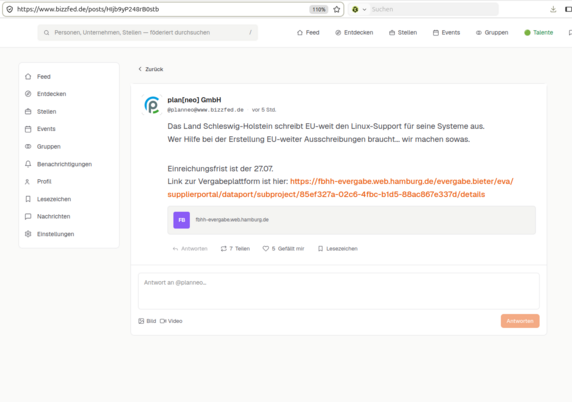The width and height of the screenshot is (572, 402).
Task: Click the Feed home icon in sidebar
Action: [28, 77]
